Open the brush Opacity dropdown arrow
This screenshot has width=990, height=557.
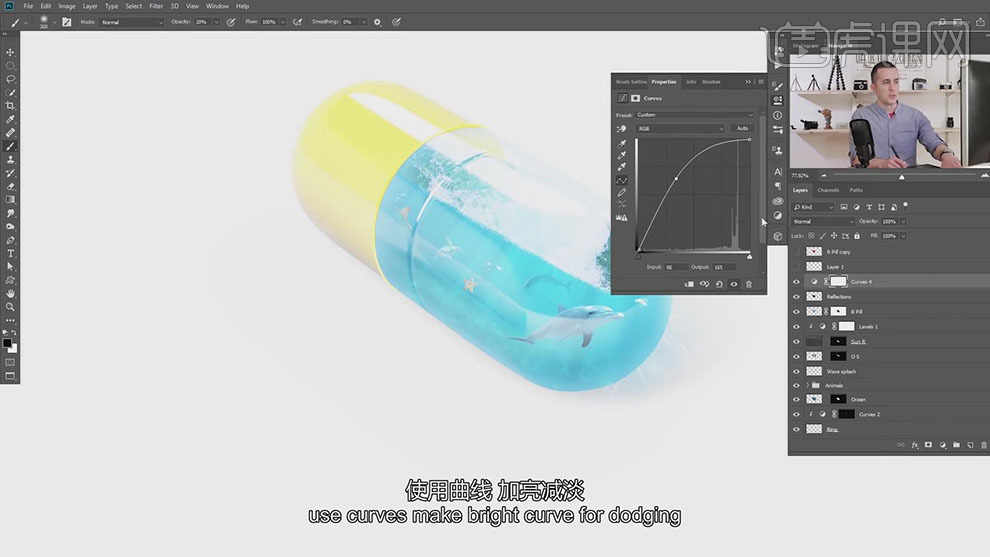click(216, 22)
